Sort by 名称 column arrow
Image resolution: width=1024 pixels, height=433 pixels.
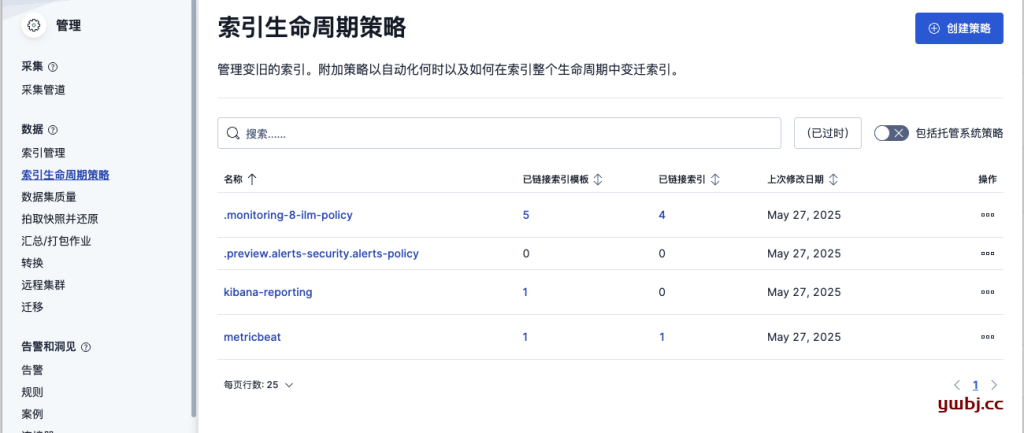click(x=252, y=180)
